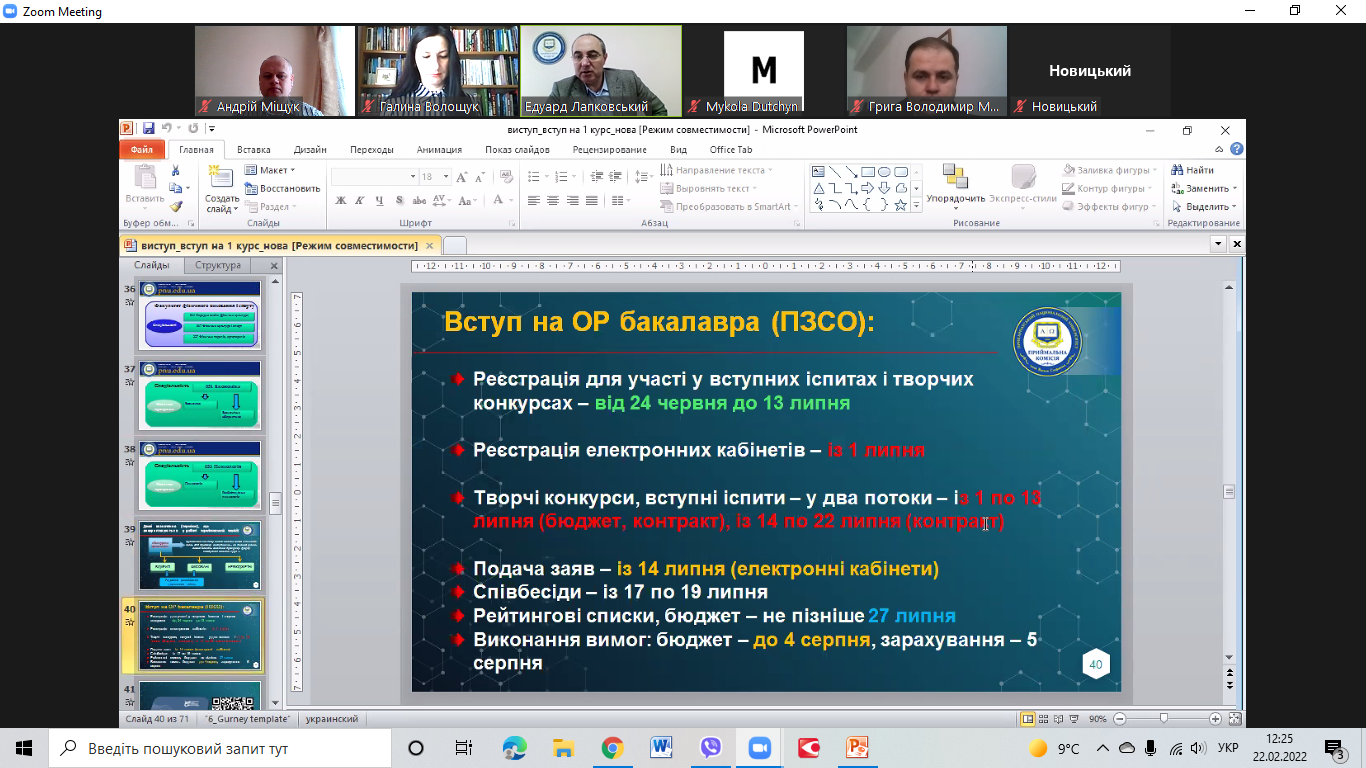This screenshot has height=768, width=1366.
Task: Open the Arrange (Упорядочить) tool
Action: coord(955,185)
